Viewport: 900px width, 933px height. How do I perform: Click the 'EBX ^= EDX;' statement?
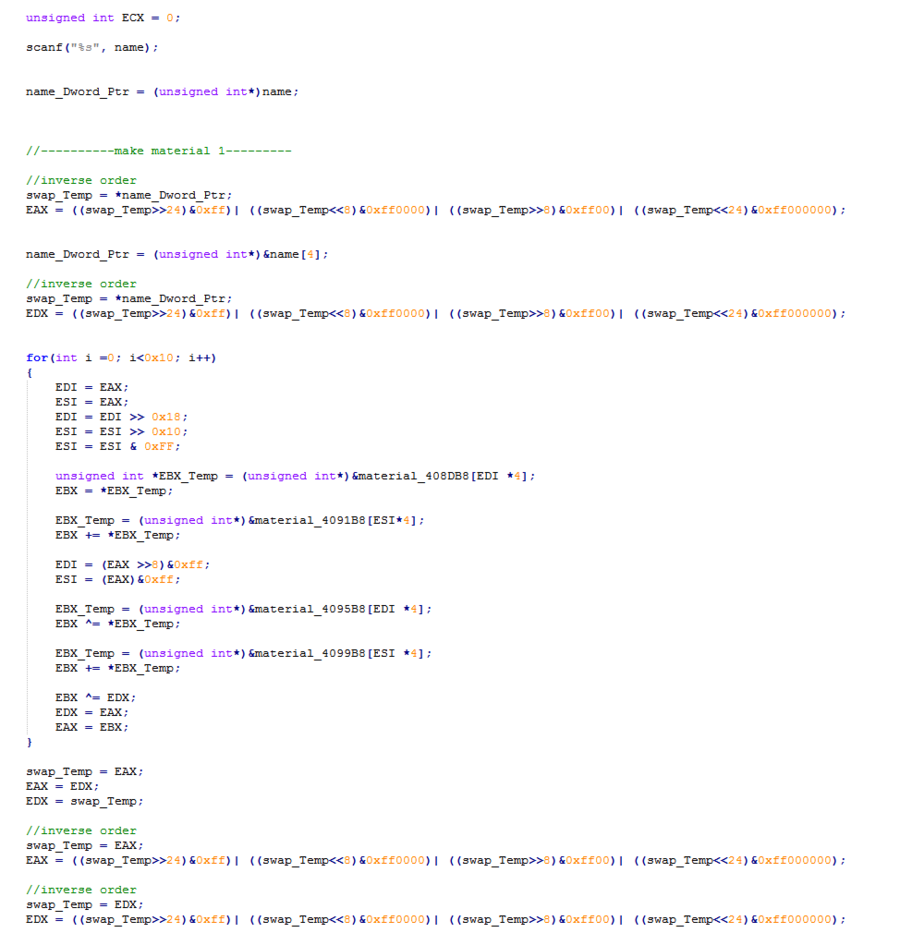tap(95, 697)
